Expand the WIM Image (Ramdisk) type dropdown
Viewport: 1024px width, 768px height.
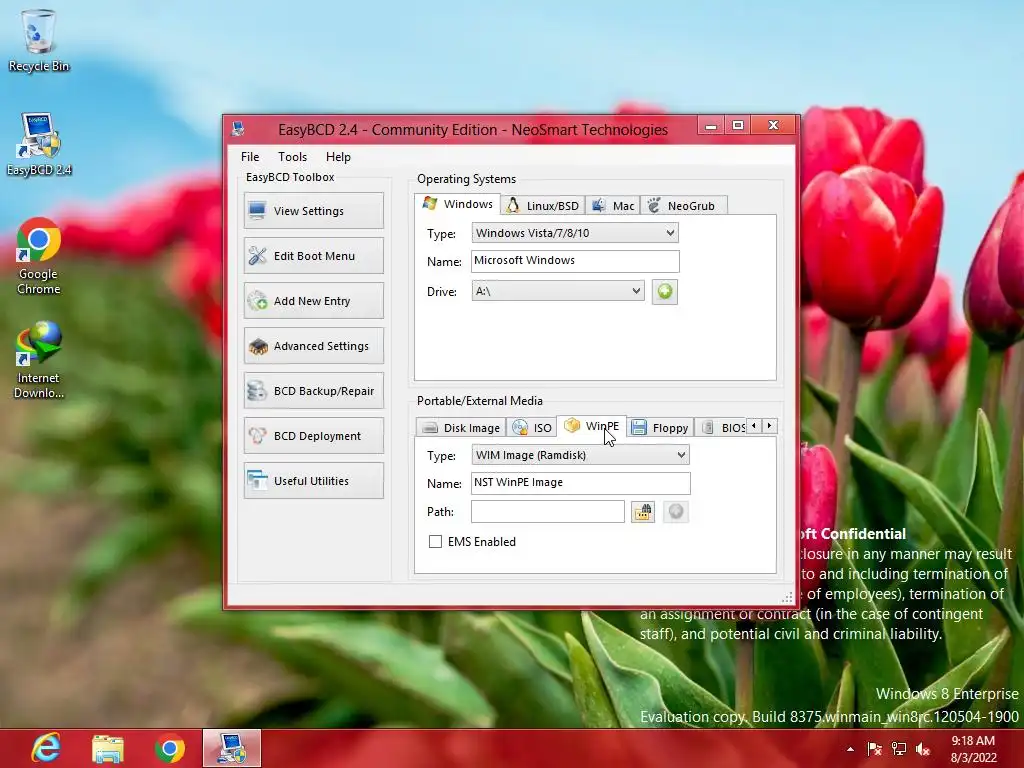(x=580, y=455)
